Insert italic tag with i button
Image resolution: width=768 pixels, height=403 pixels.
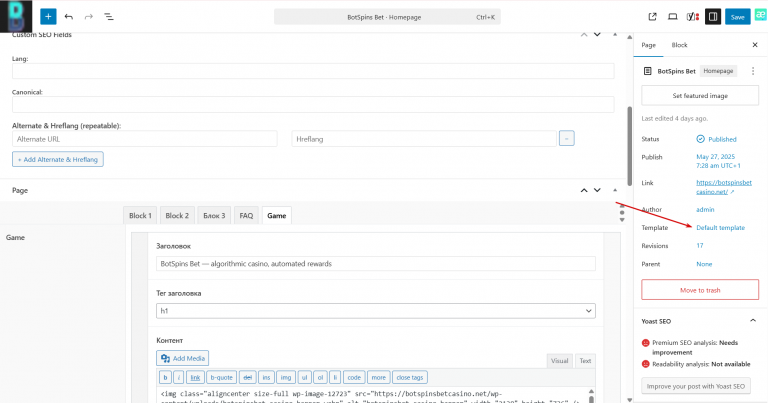click(x=179, y=378)
